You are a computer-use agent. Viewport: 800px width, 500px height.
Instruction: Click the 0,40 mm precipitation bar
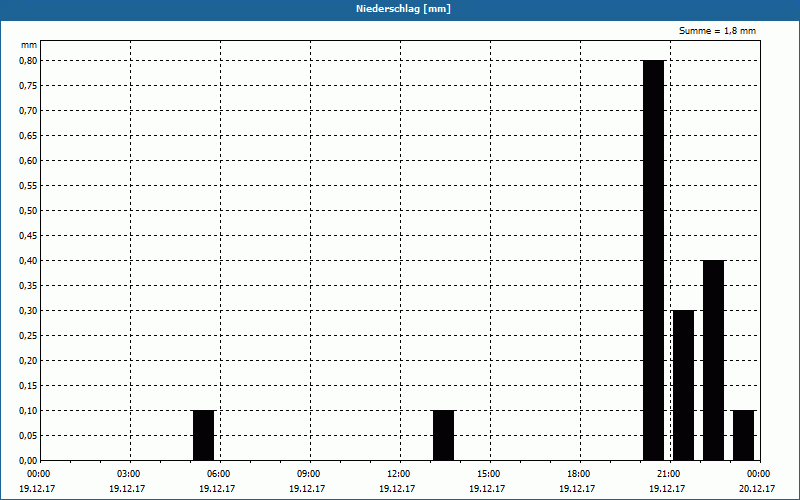coord(713,360)
